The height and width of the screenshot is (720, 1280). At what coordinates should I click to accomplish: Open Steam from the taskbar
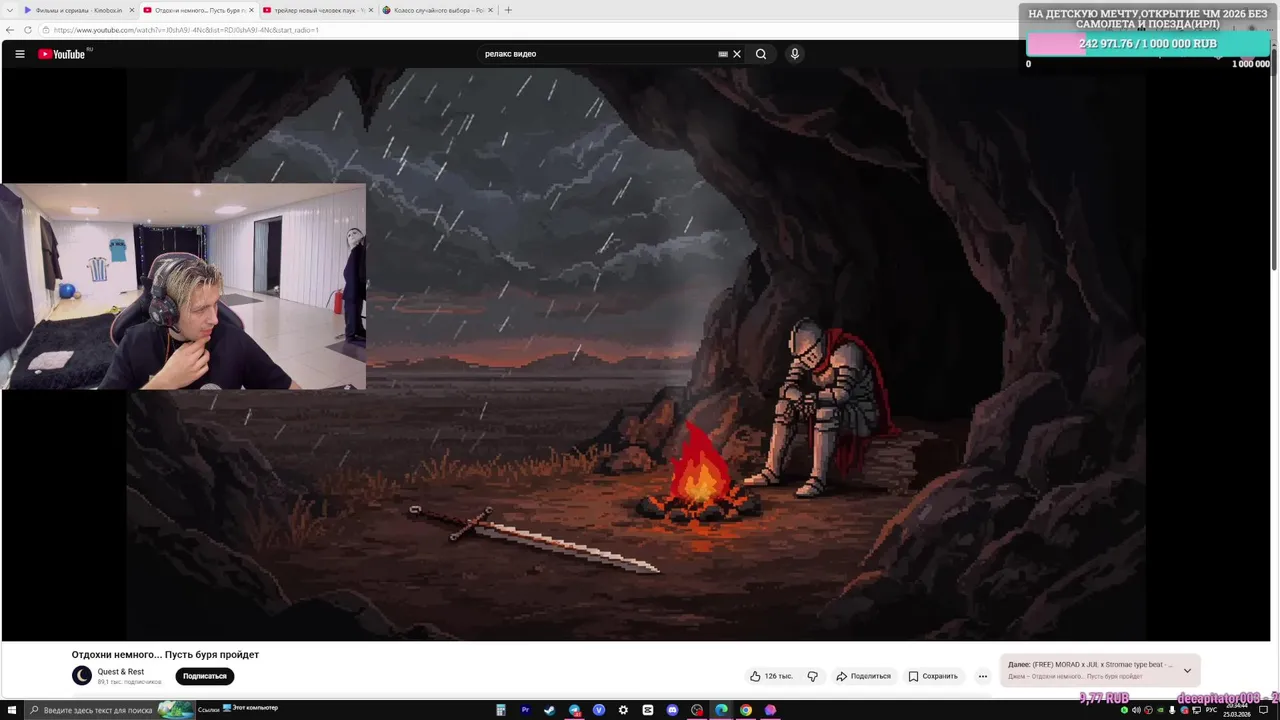pyautogui.click(x=550, y=710)
